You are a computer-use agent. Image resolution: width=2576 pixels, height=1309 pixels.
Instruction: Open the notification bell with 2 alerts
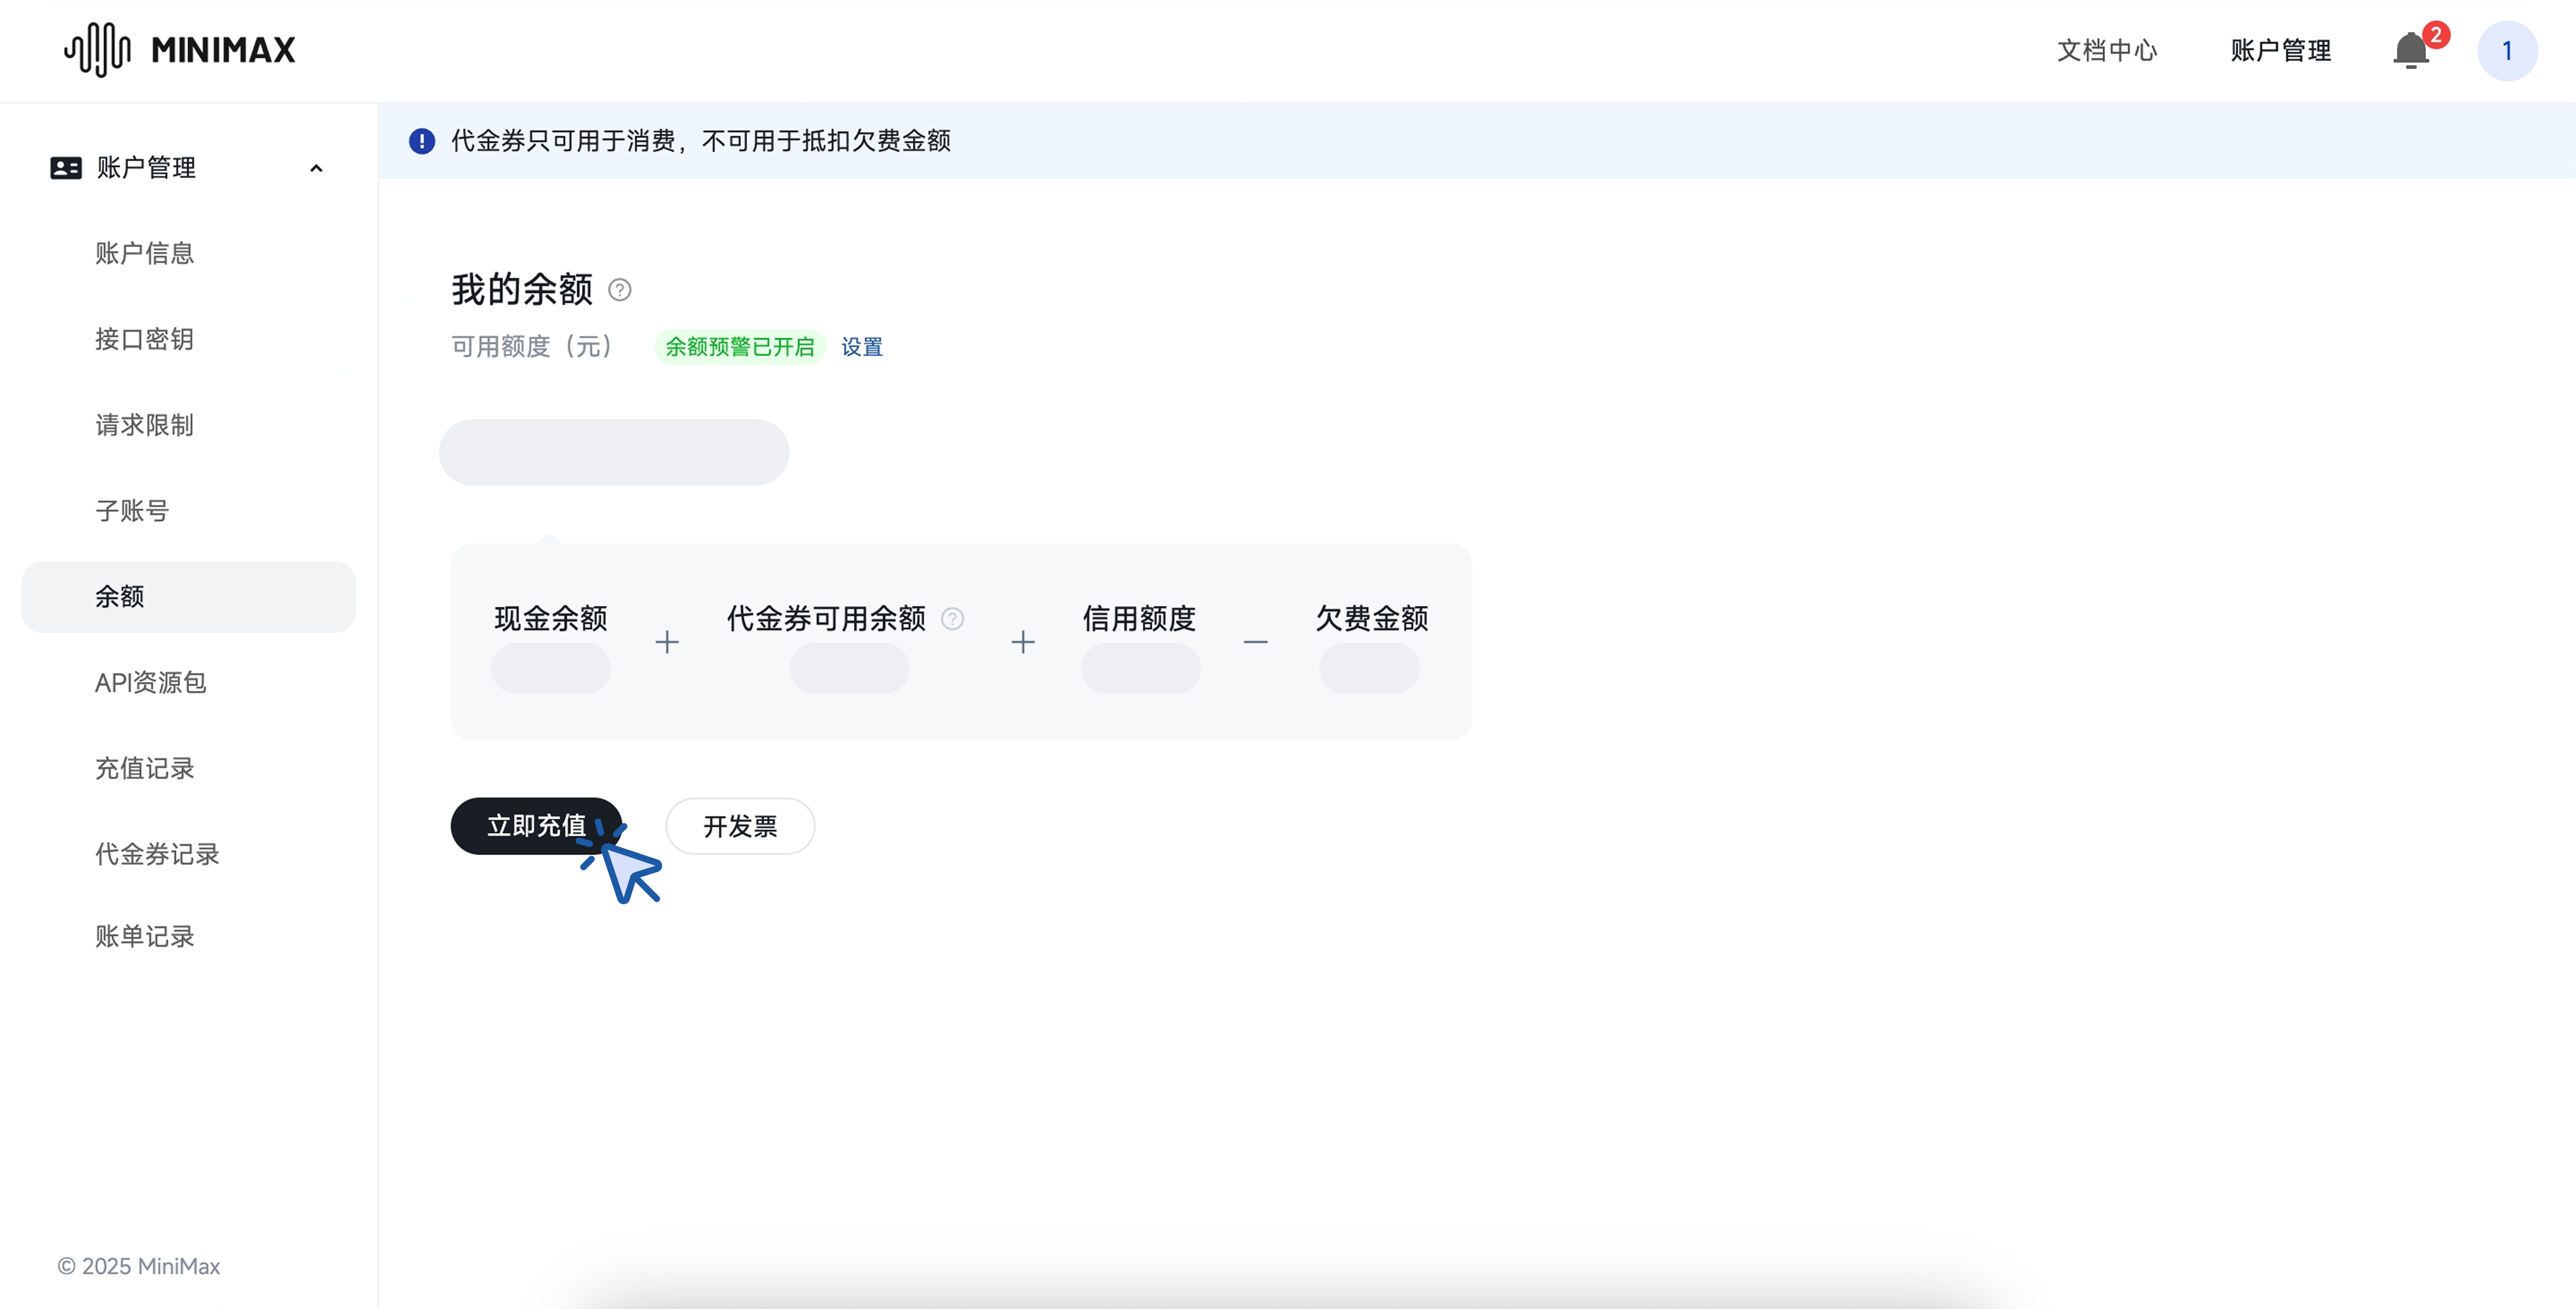pos(2411,50)
